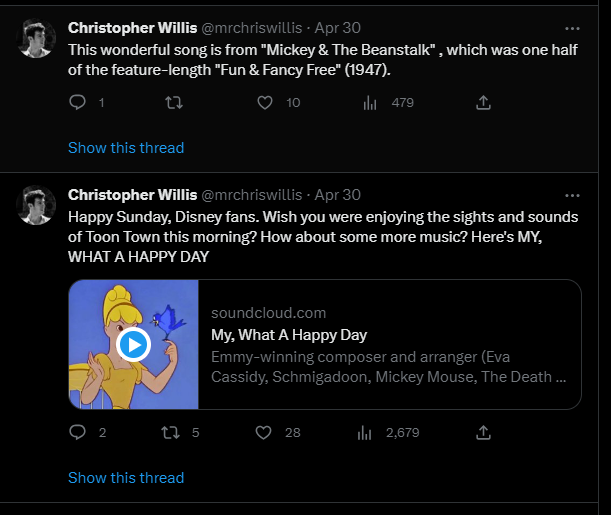The height and width of the screenshot is (515, 611).
Task: Click @mrchriswillis handle on second tweet
Action: (252, 195)
